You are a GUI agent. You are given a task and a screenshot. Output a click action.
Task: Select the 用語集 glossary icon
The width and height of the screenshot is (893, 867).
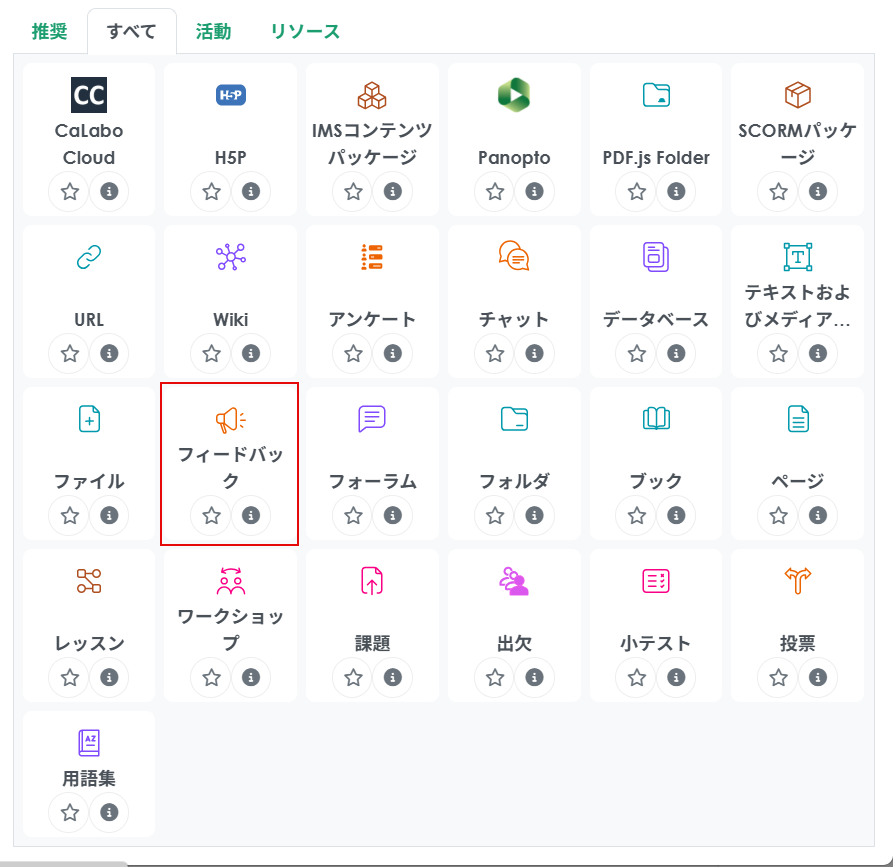89,743
